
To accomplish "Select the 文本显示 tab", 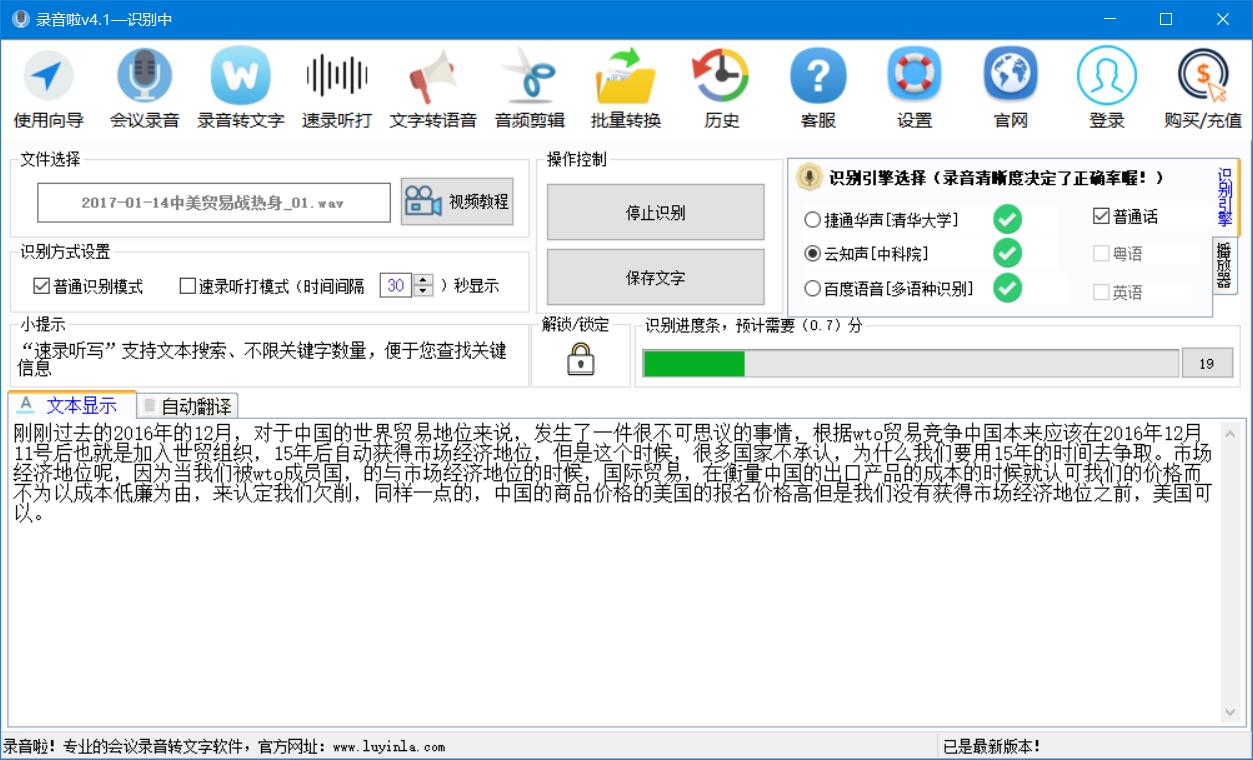I will point(72,405).
